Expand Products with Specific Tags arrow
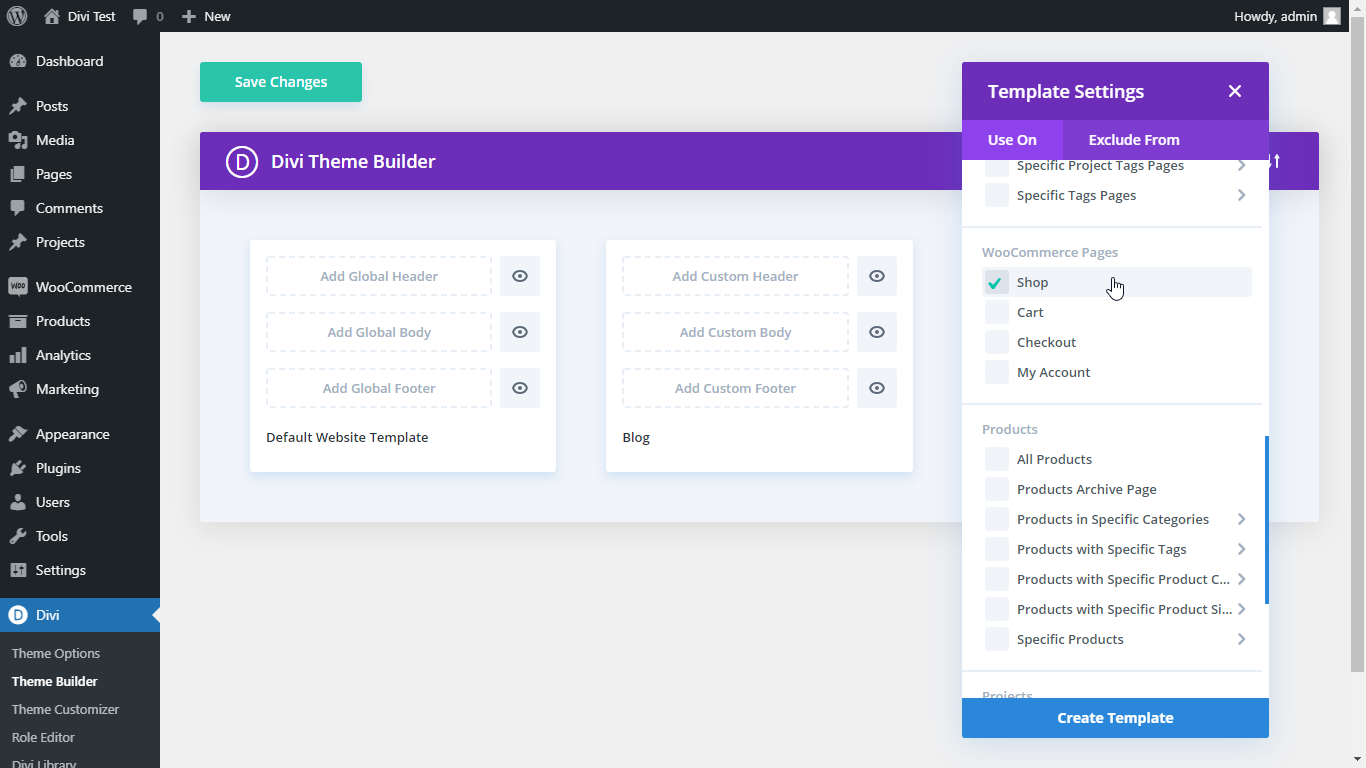The image size is (1366, 768). coord(1241,549)
